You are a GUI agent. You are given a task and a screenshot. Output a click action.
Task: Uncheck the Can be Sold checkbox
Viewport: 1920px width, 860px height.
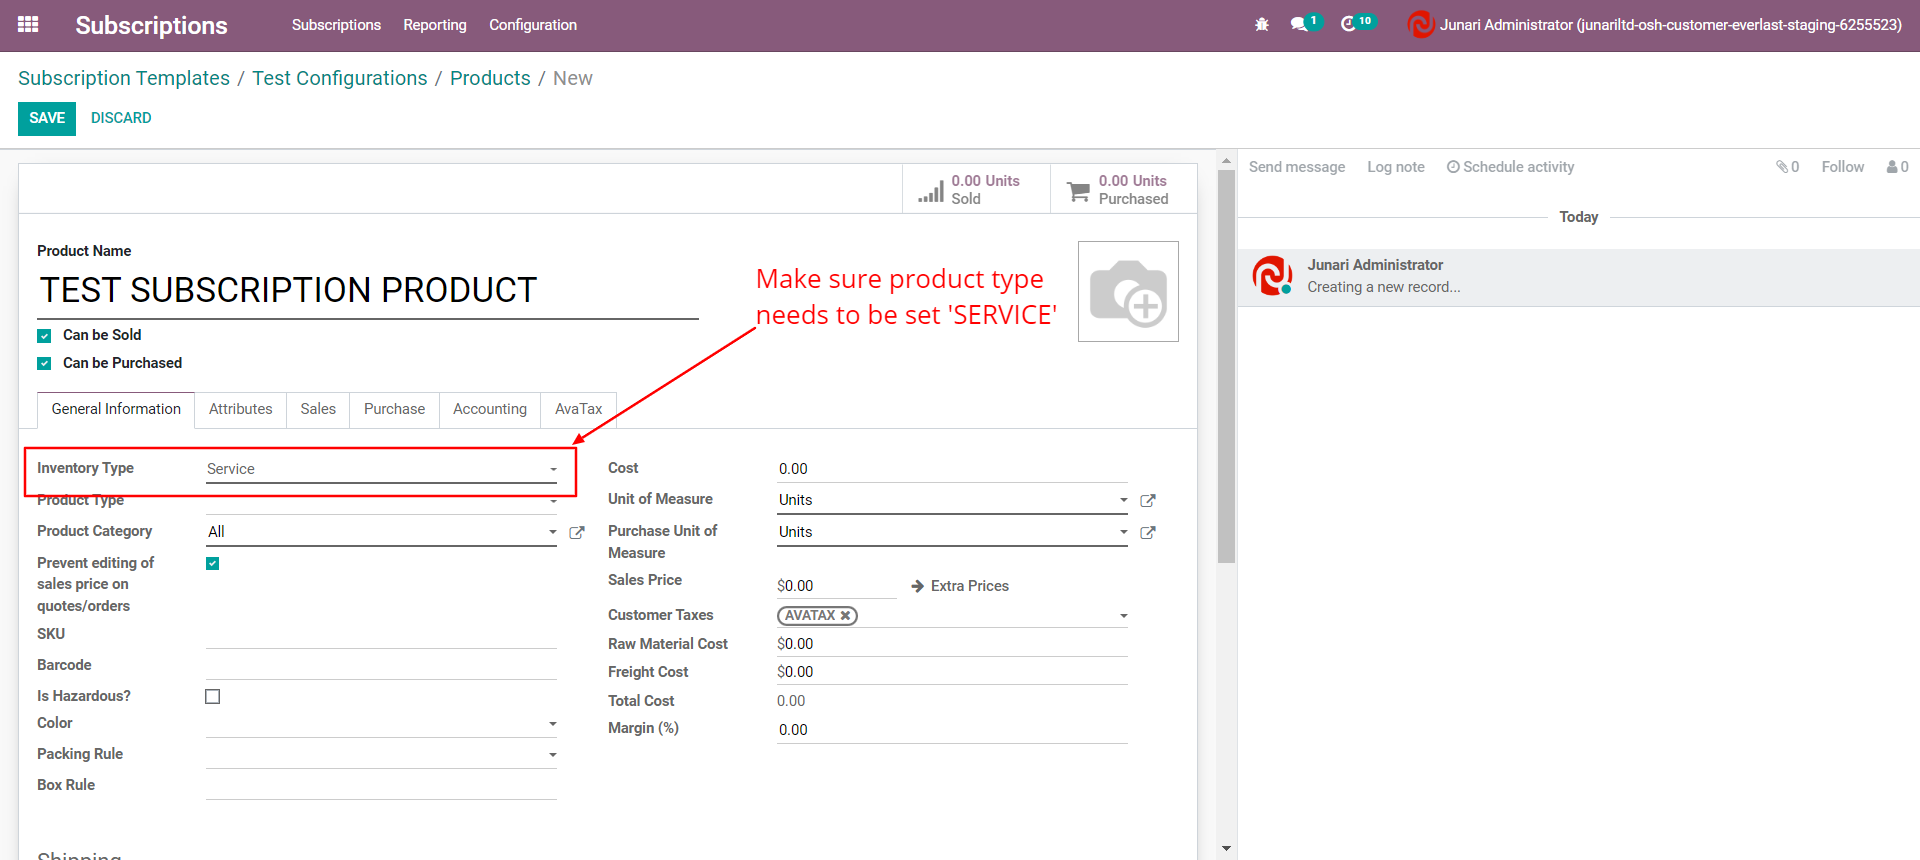tap(44, 336)
